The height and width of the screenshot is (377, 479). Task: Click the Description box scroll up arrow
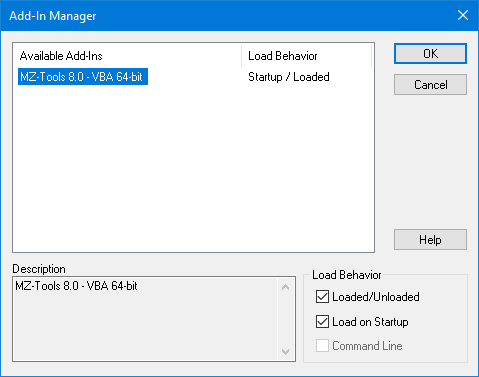(x=285, y=287)
